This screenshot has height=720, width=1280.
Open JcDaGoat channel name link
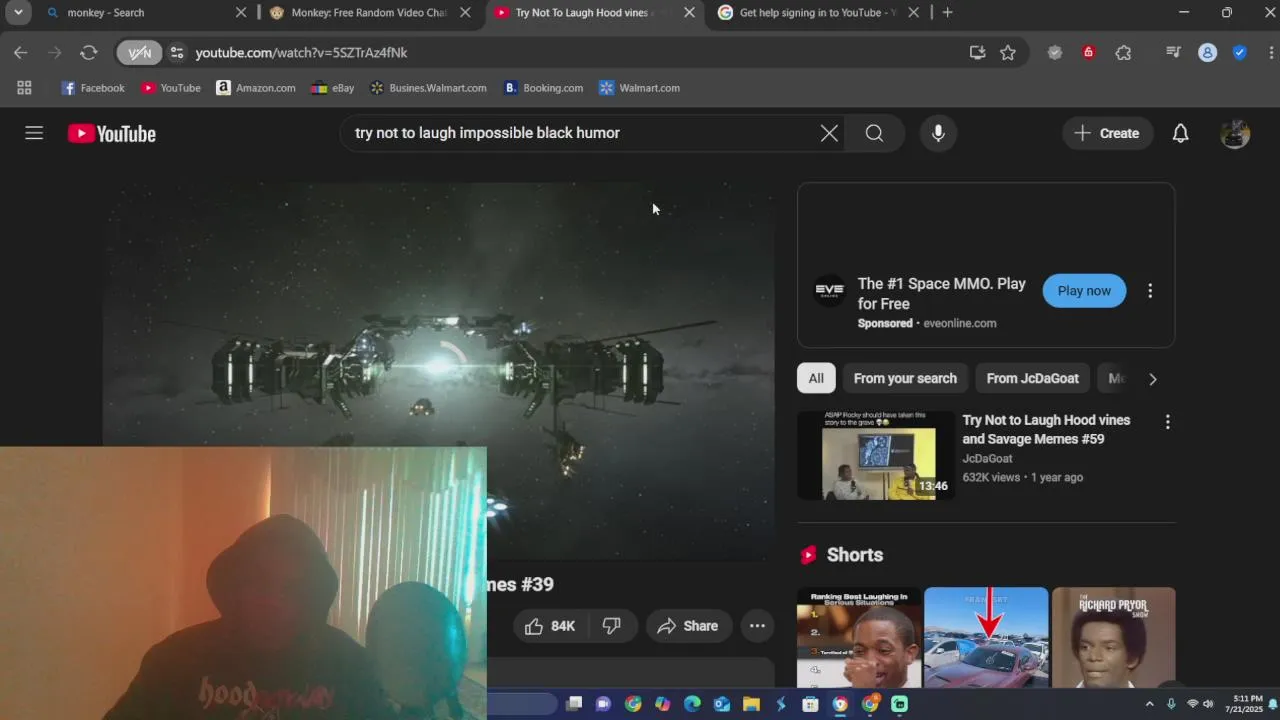[x=987, y=458]
